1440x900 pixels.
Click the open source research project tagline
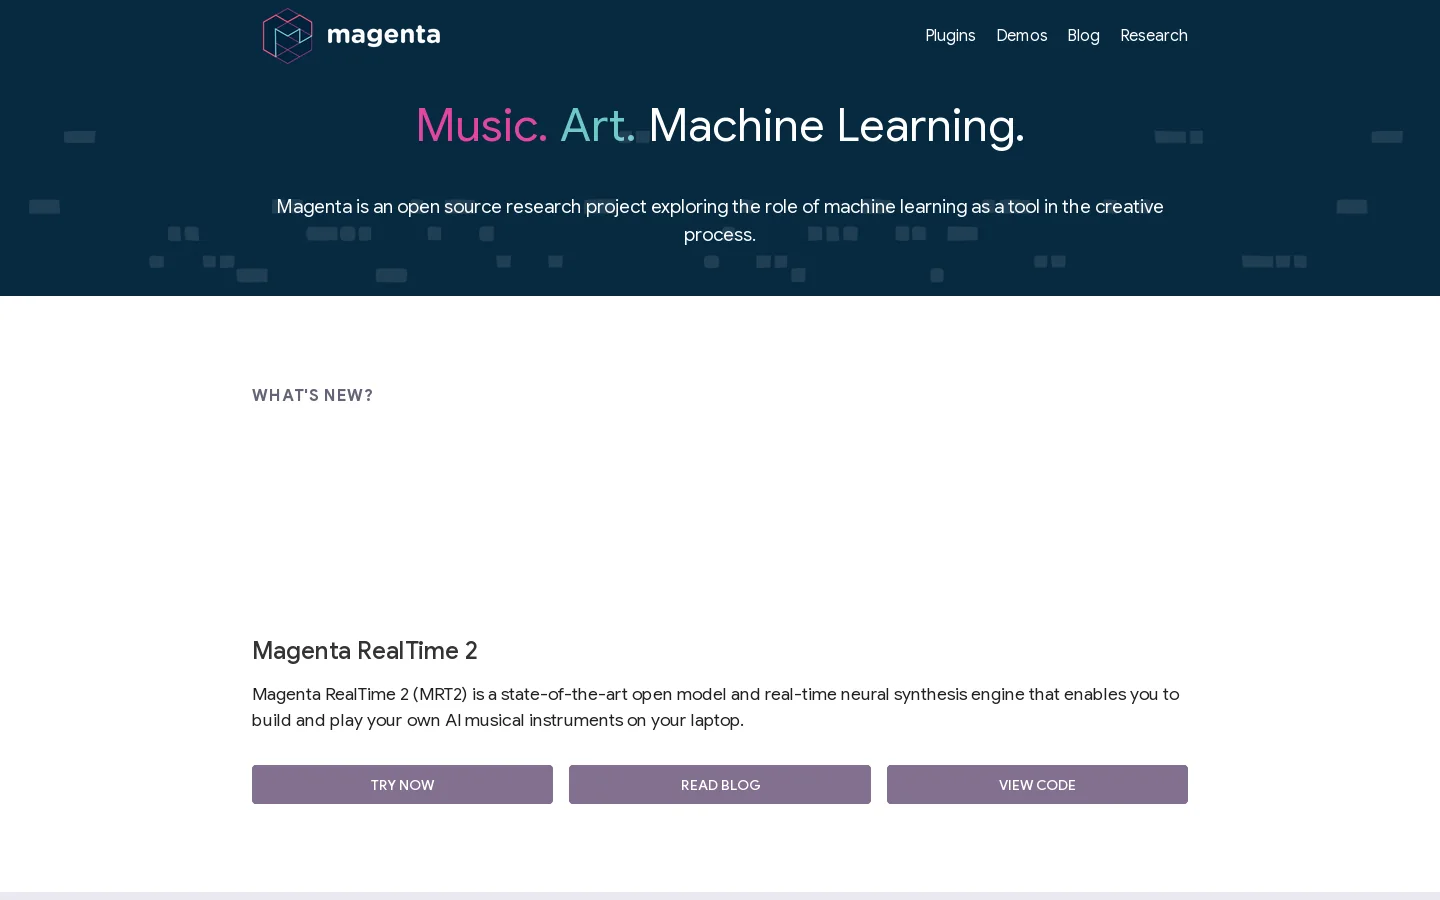(720, 221)
